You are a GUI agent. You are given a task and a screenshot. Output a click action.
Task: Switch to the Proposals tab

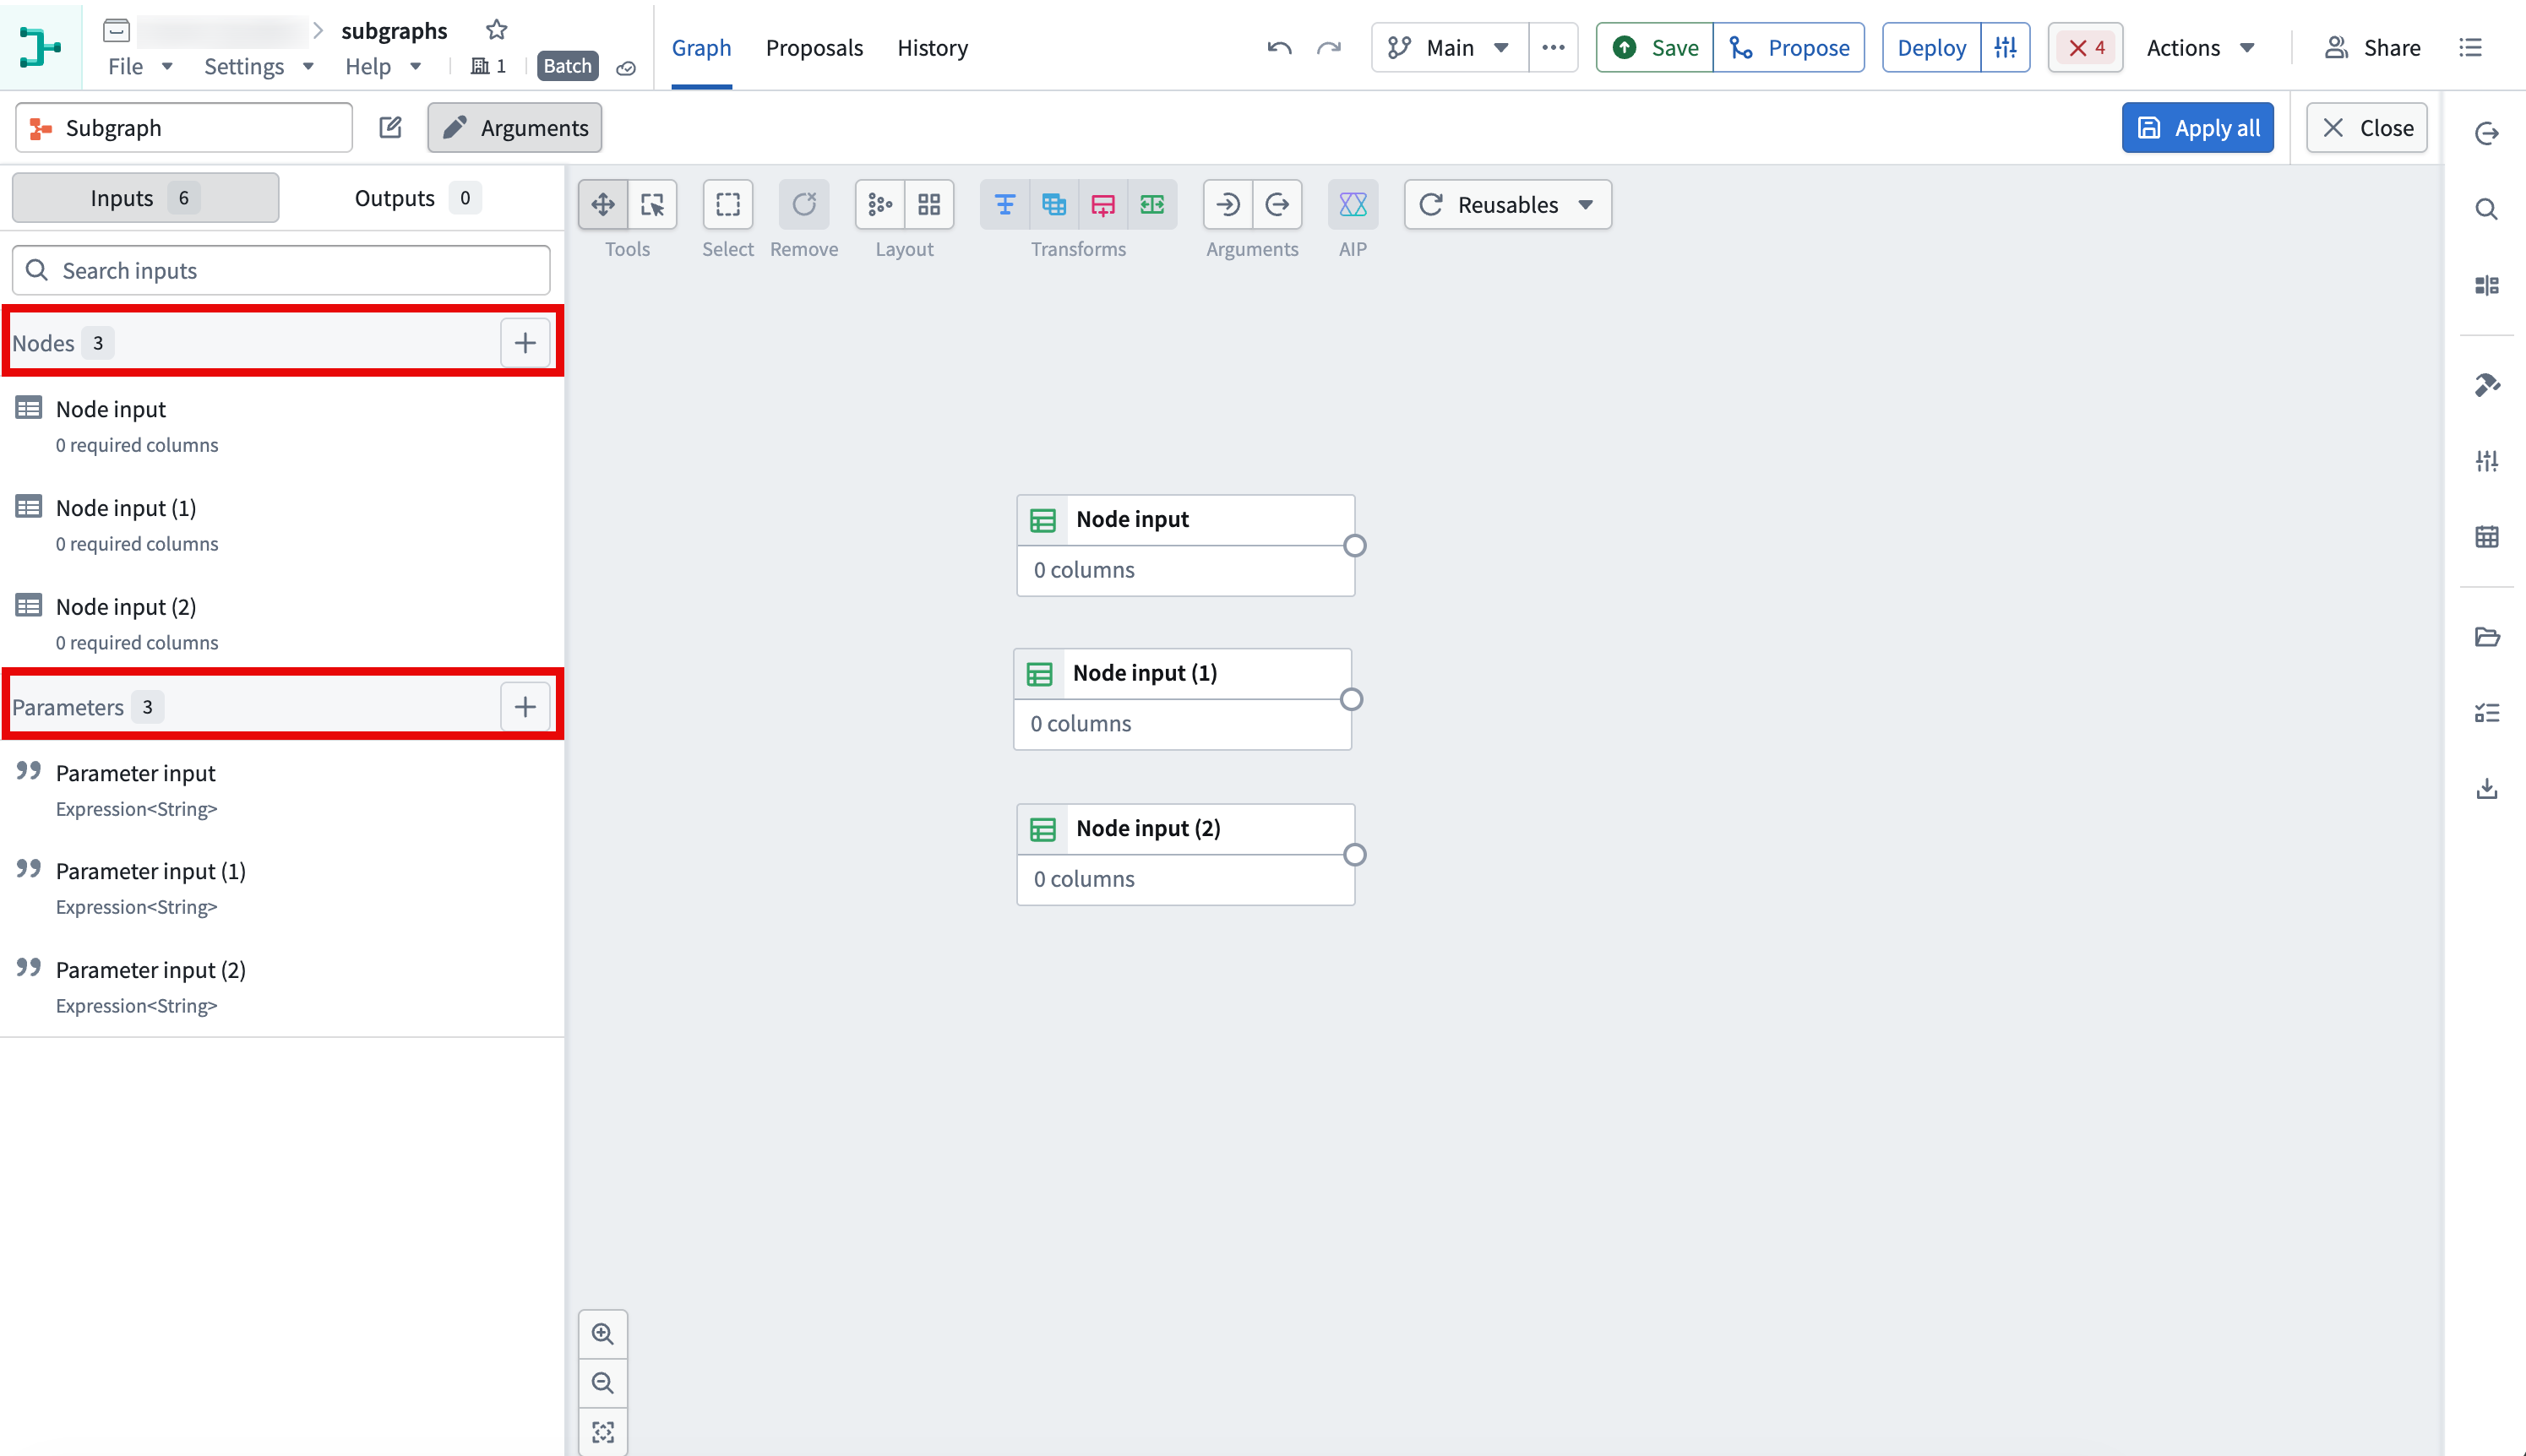tap(814, 48)
